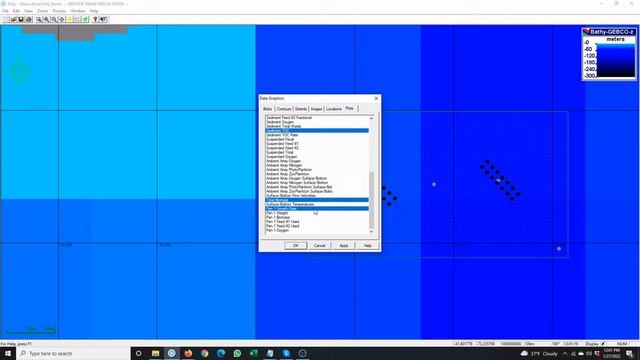Click OK in Data Graphics dialog
This screenshot has width=640, height=360.
(x=296, y=246)
